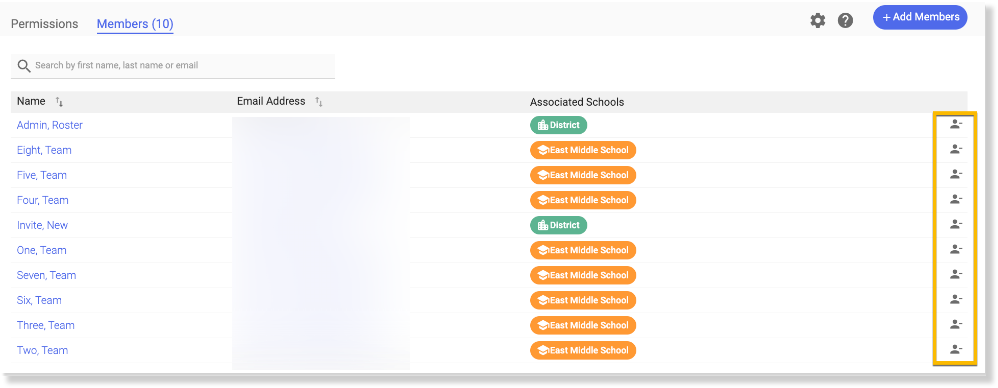Viewport: 998px width, 388px height.
Task: Open the settings gear icon
Action: click(817, 21)
